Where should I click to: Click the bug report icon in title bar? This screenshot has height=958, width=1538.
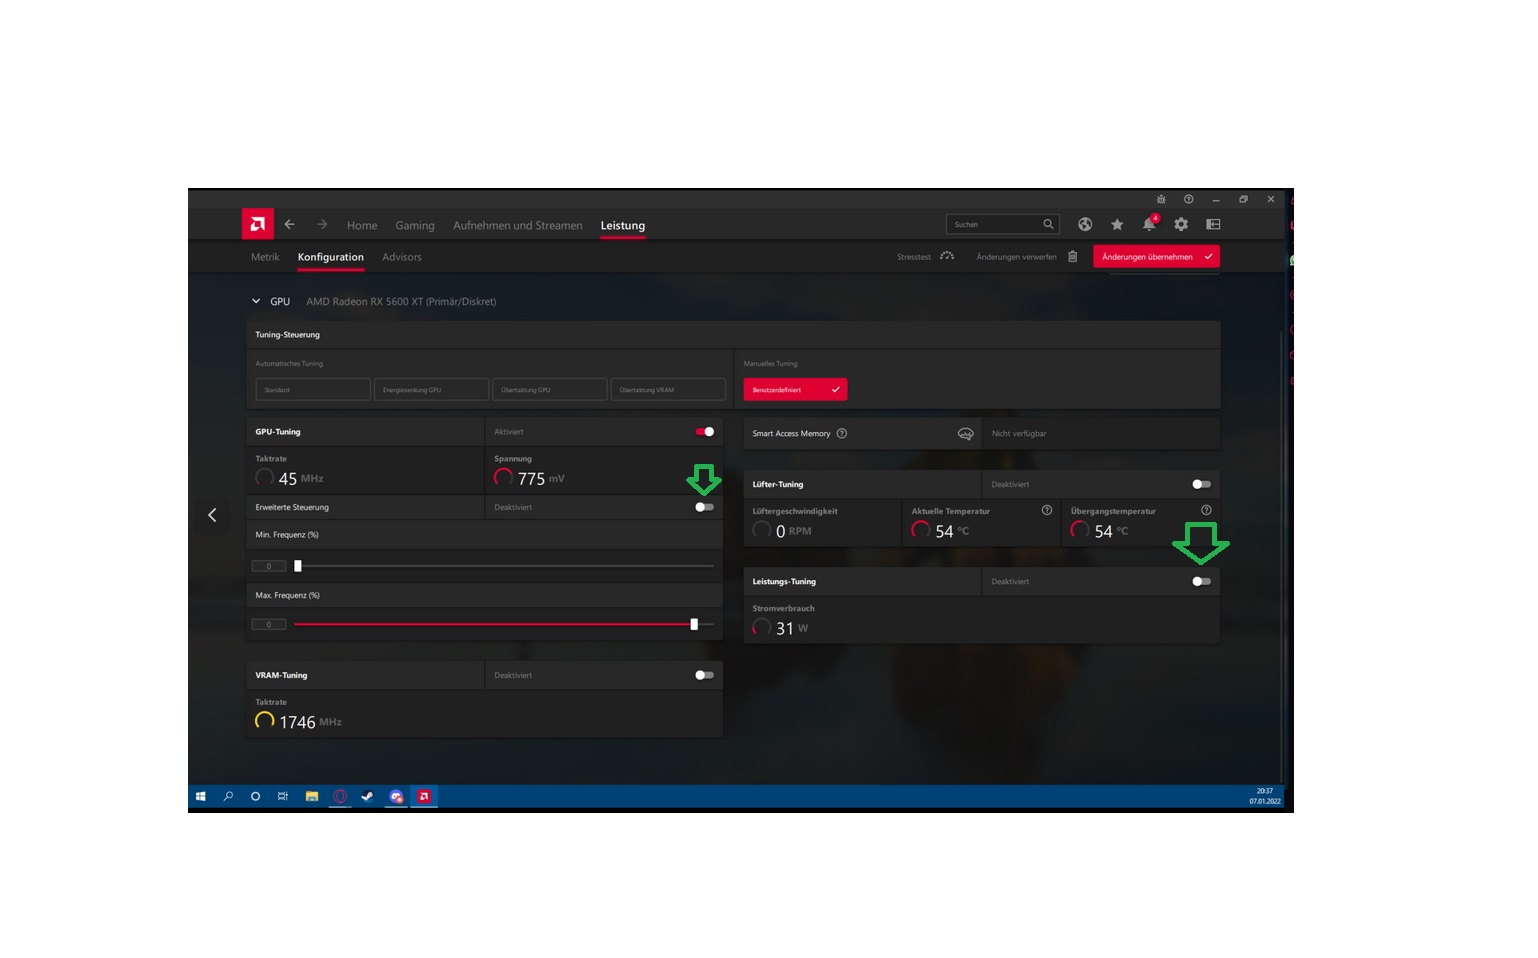click(1161, 199)
